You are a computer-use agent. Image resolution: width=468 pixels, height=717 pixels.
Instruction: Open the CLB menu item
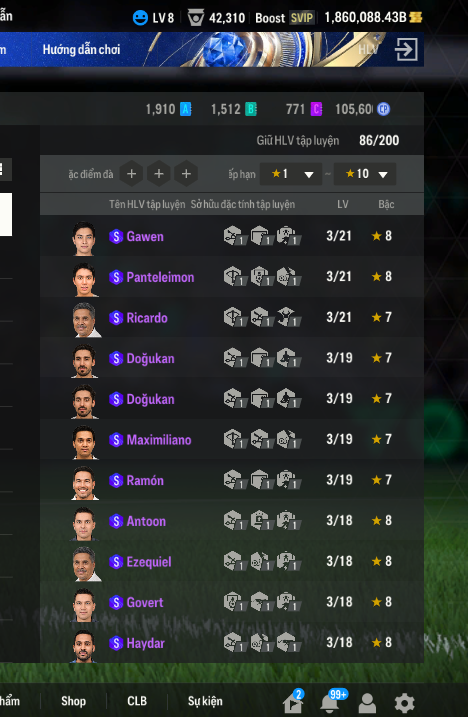(x=137, y=701)
